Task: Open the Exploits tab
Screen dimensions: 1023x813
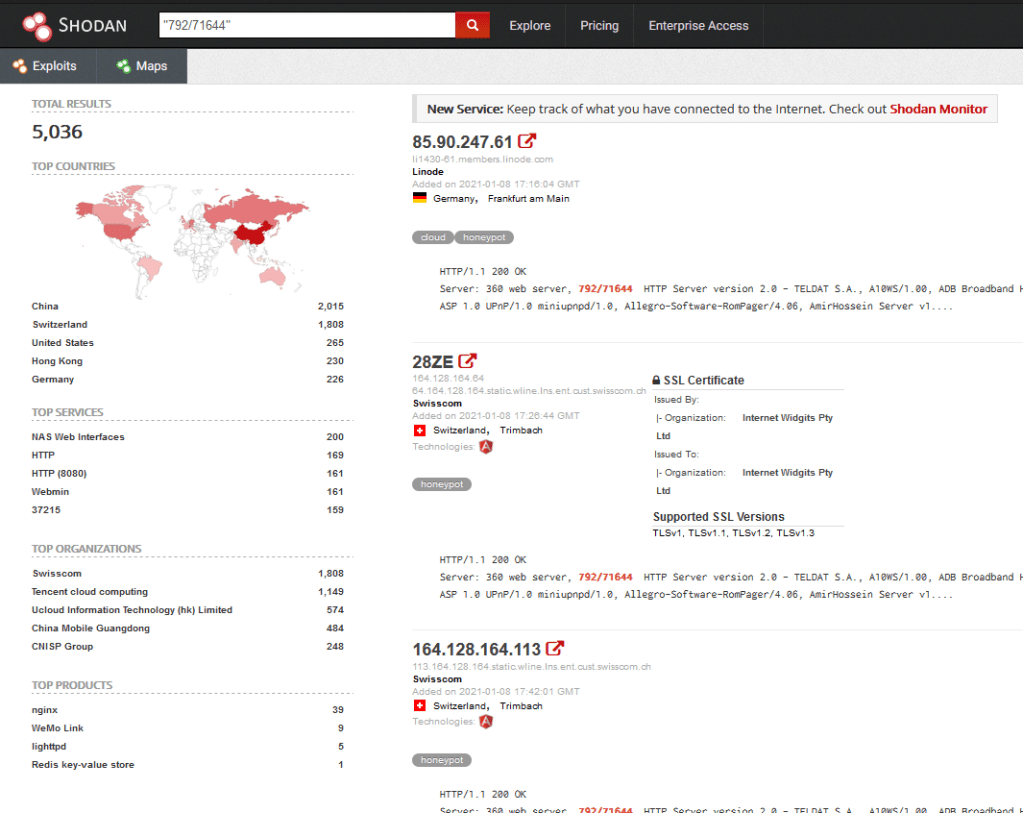Action: [45, 66]
